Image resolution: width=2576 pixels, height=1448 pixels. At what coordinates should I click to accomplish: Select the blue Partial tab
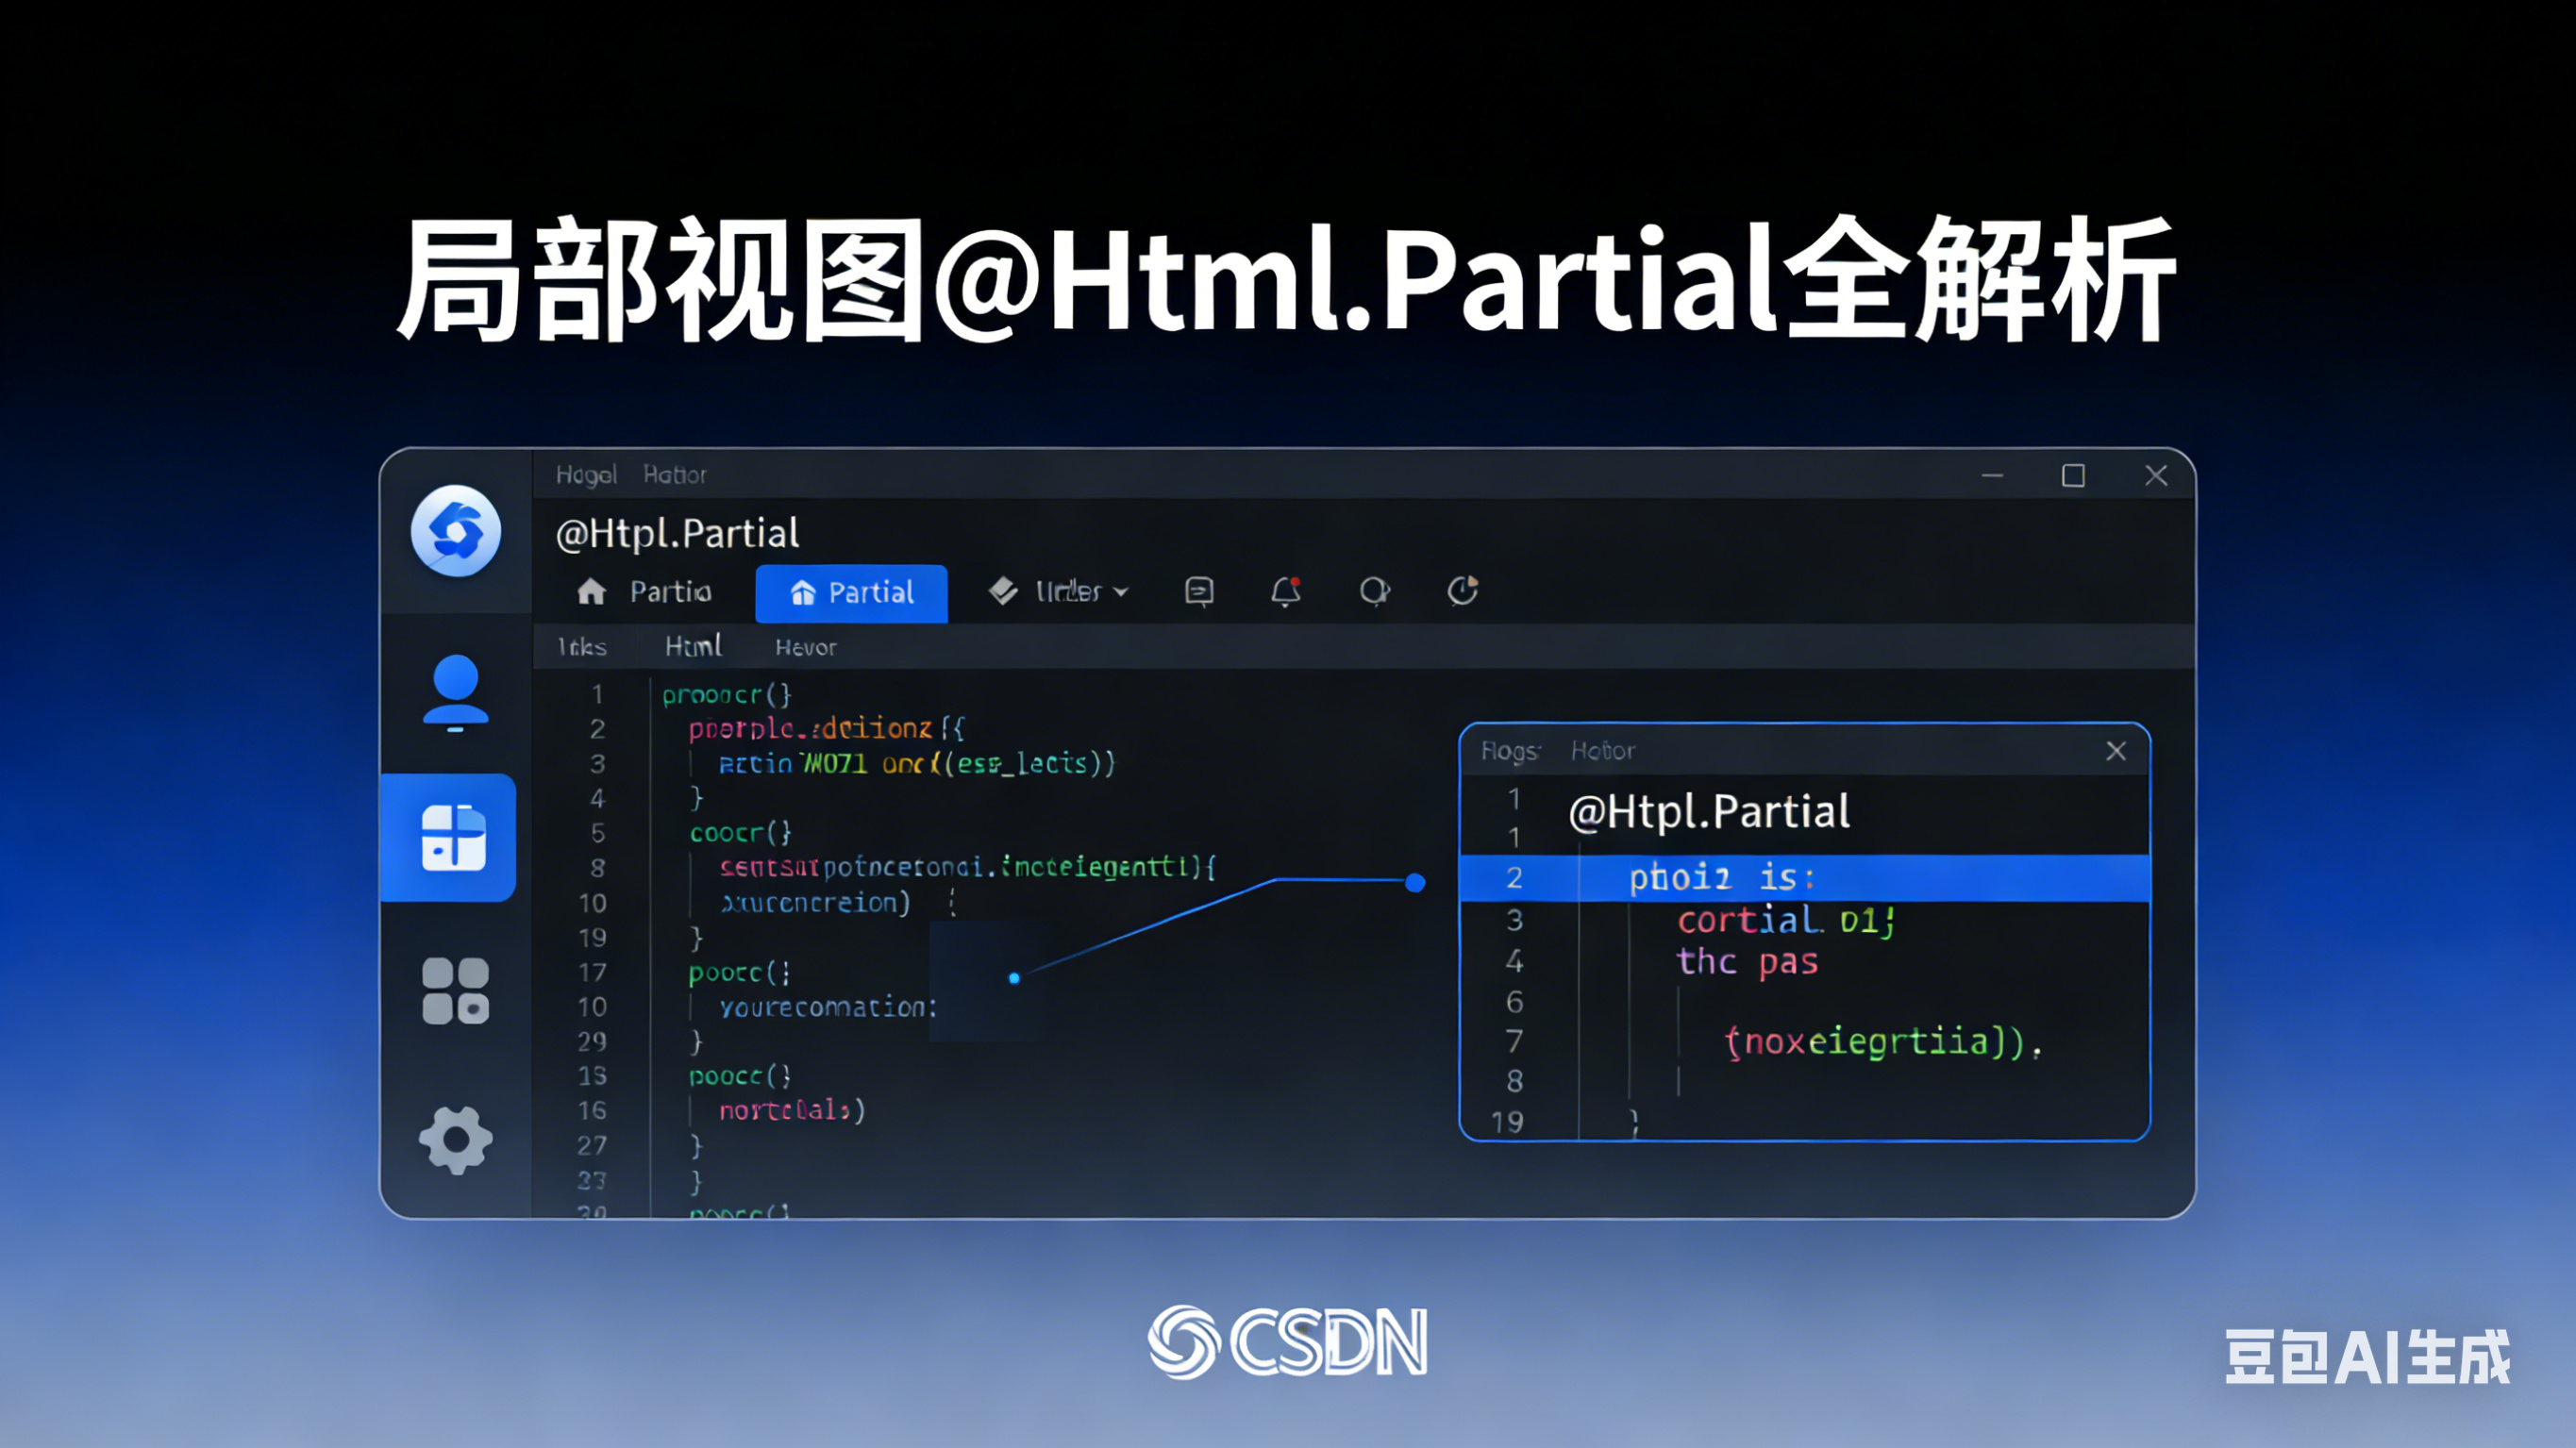point(851,593)
